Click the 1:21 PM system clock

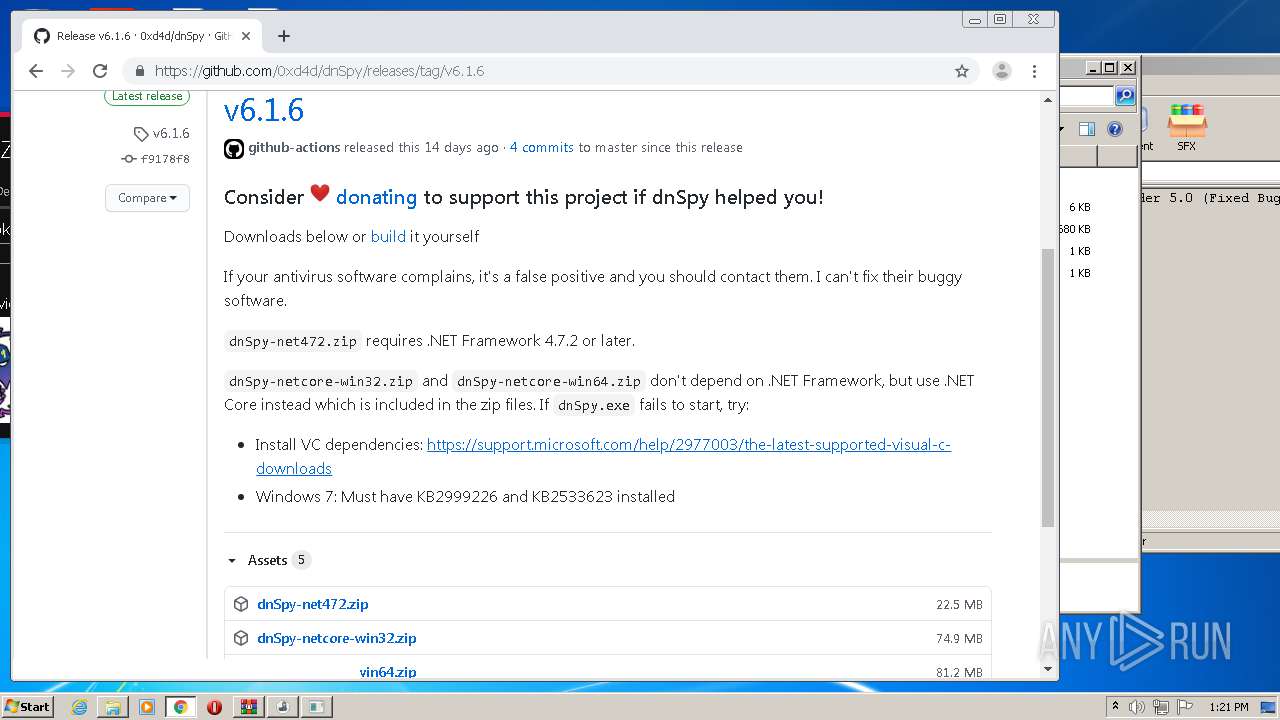[1228, 707]
